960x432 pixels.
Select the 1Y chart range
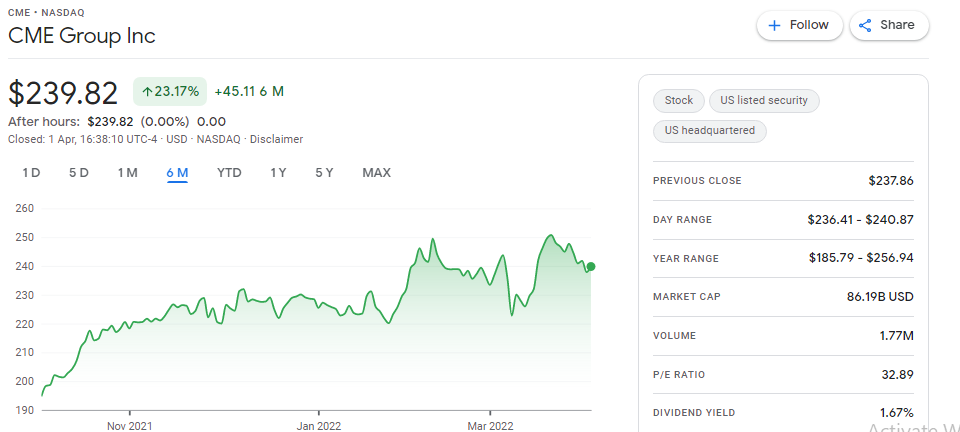coord(278,173)
